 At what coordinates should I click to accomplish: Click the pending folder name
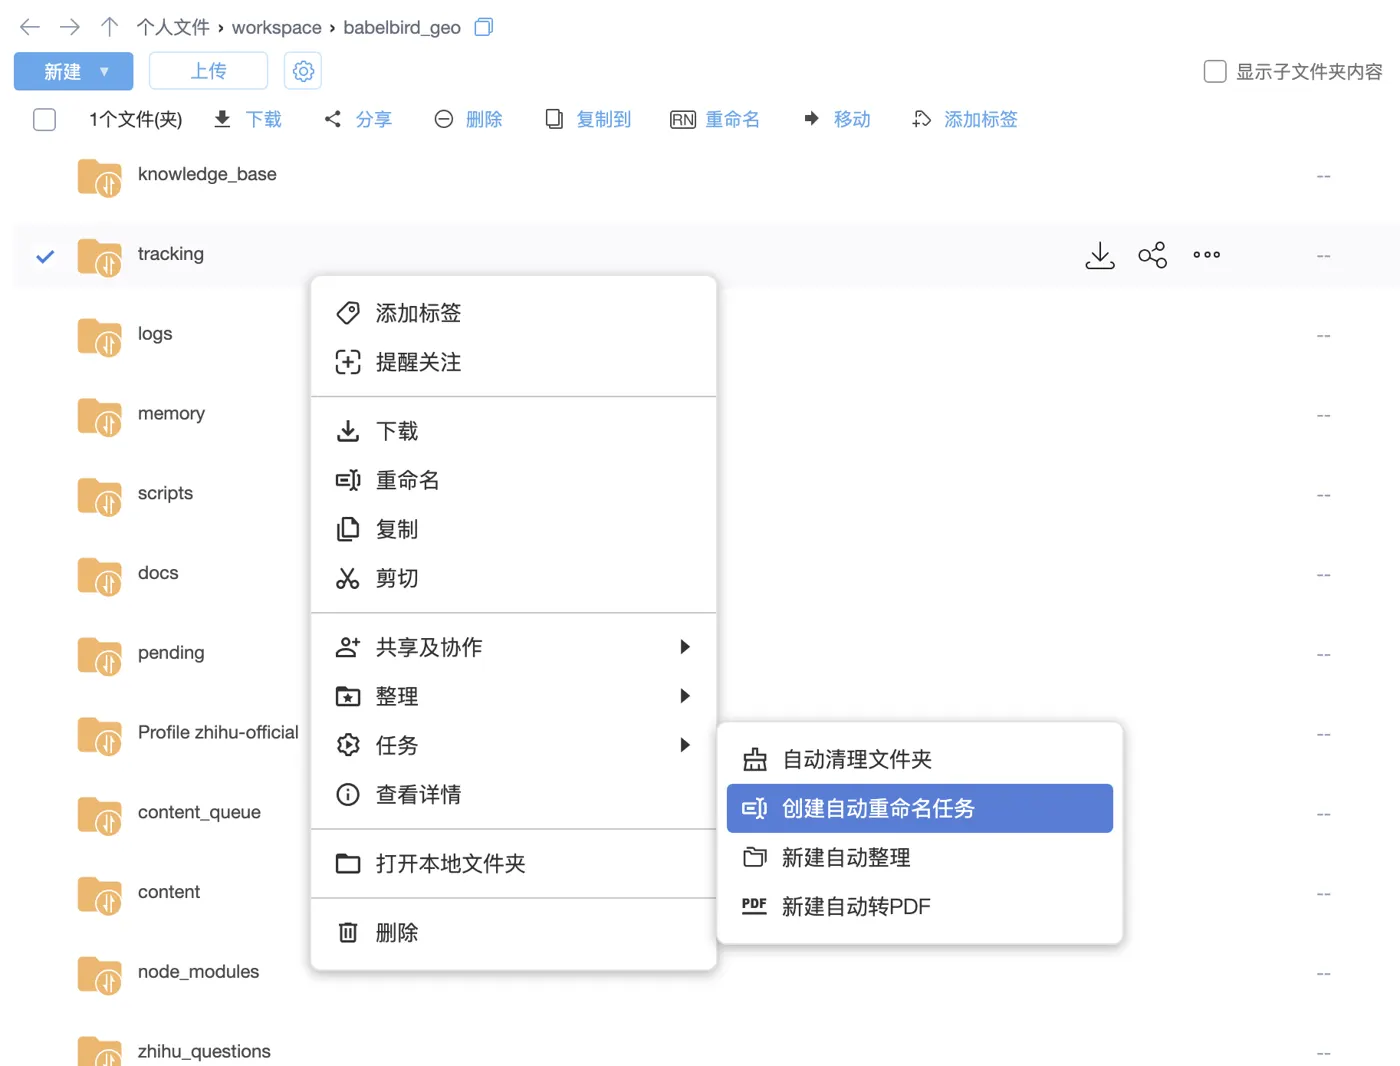[171, 653]
